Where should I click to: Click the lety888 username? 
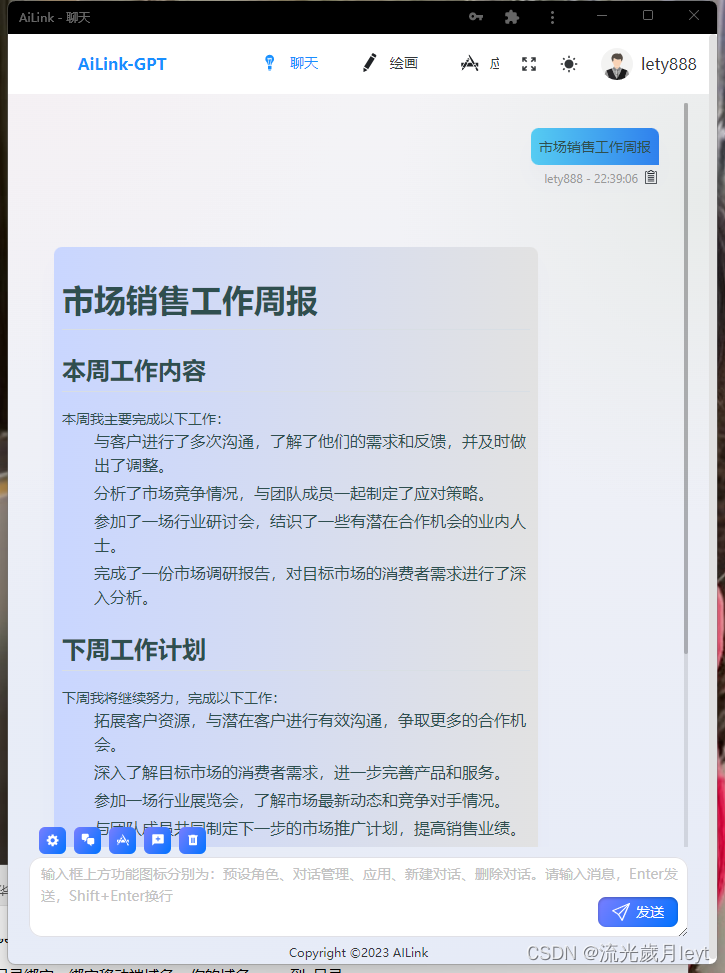(669, 64)
